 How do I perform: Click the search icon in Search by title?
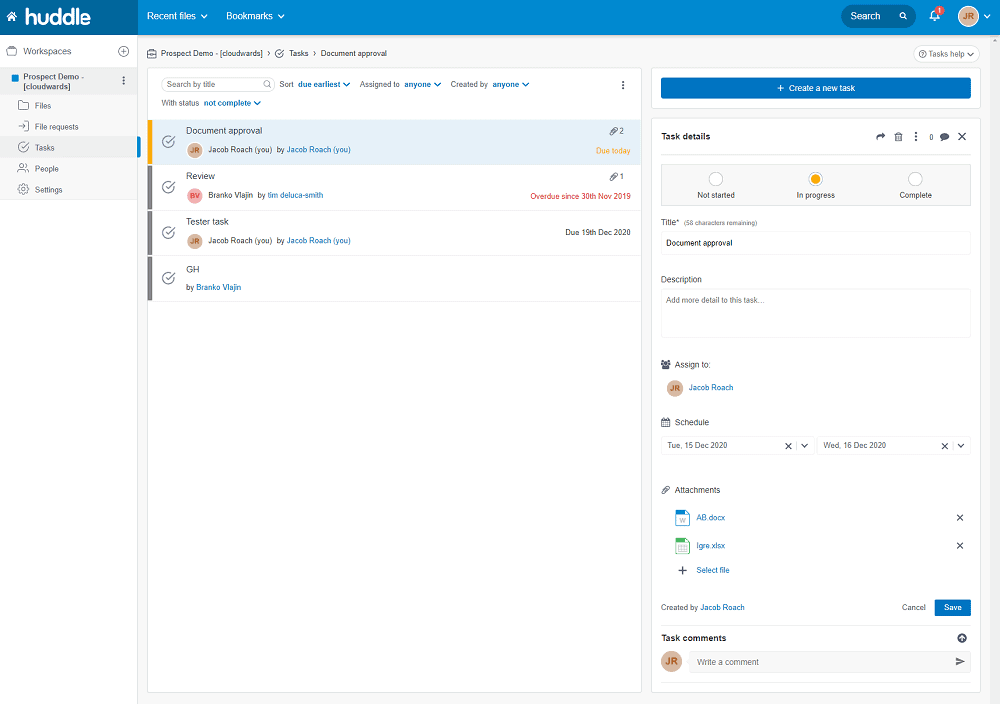tap(267, 84)
